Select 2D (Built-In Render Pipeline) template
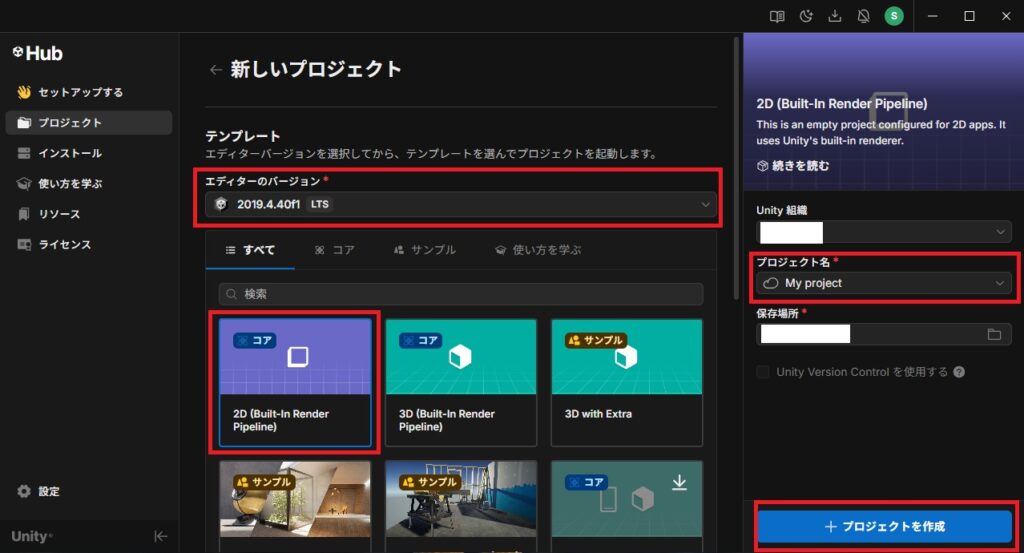The image size is (1024, 553). coord(295,383)
